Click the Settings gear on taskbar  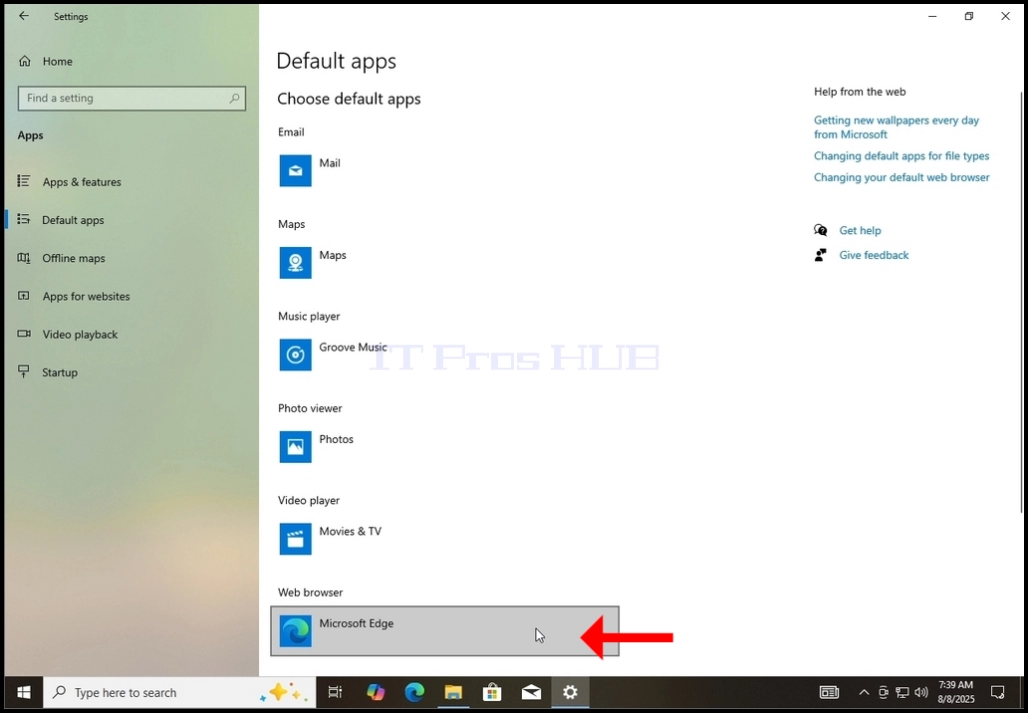pos(570,692)
